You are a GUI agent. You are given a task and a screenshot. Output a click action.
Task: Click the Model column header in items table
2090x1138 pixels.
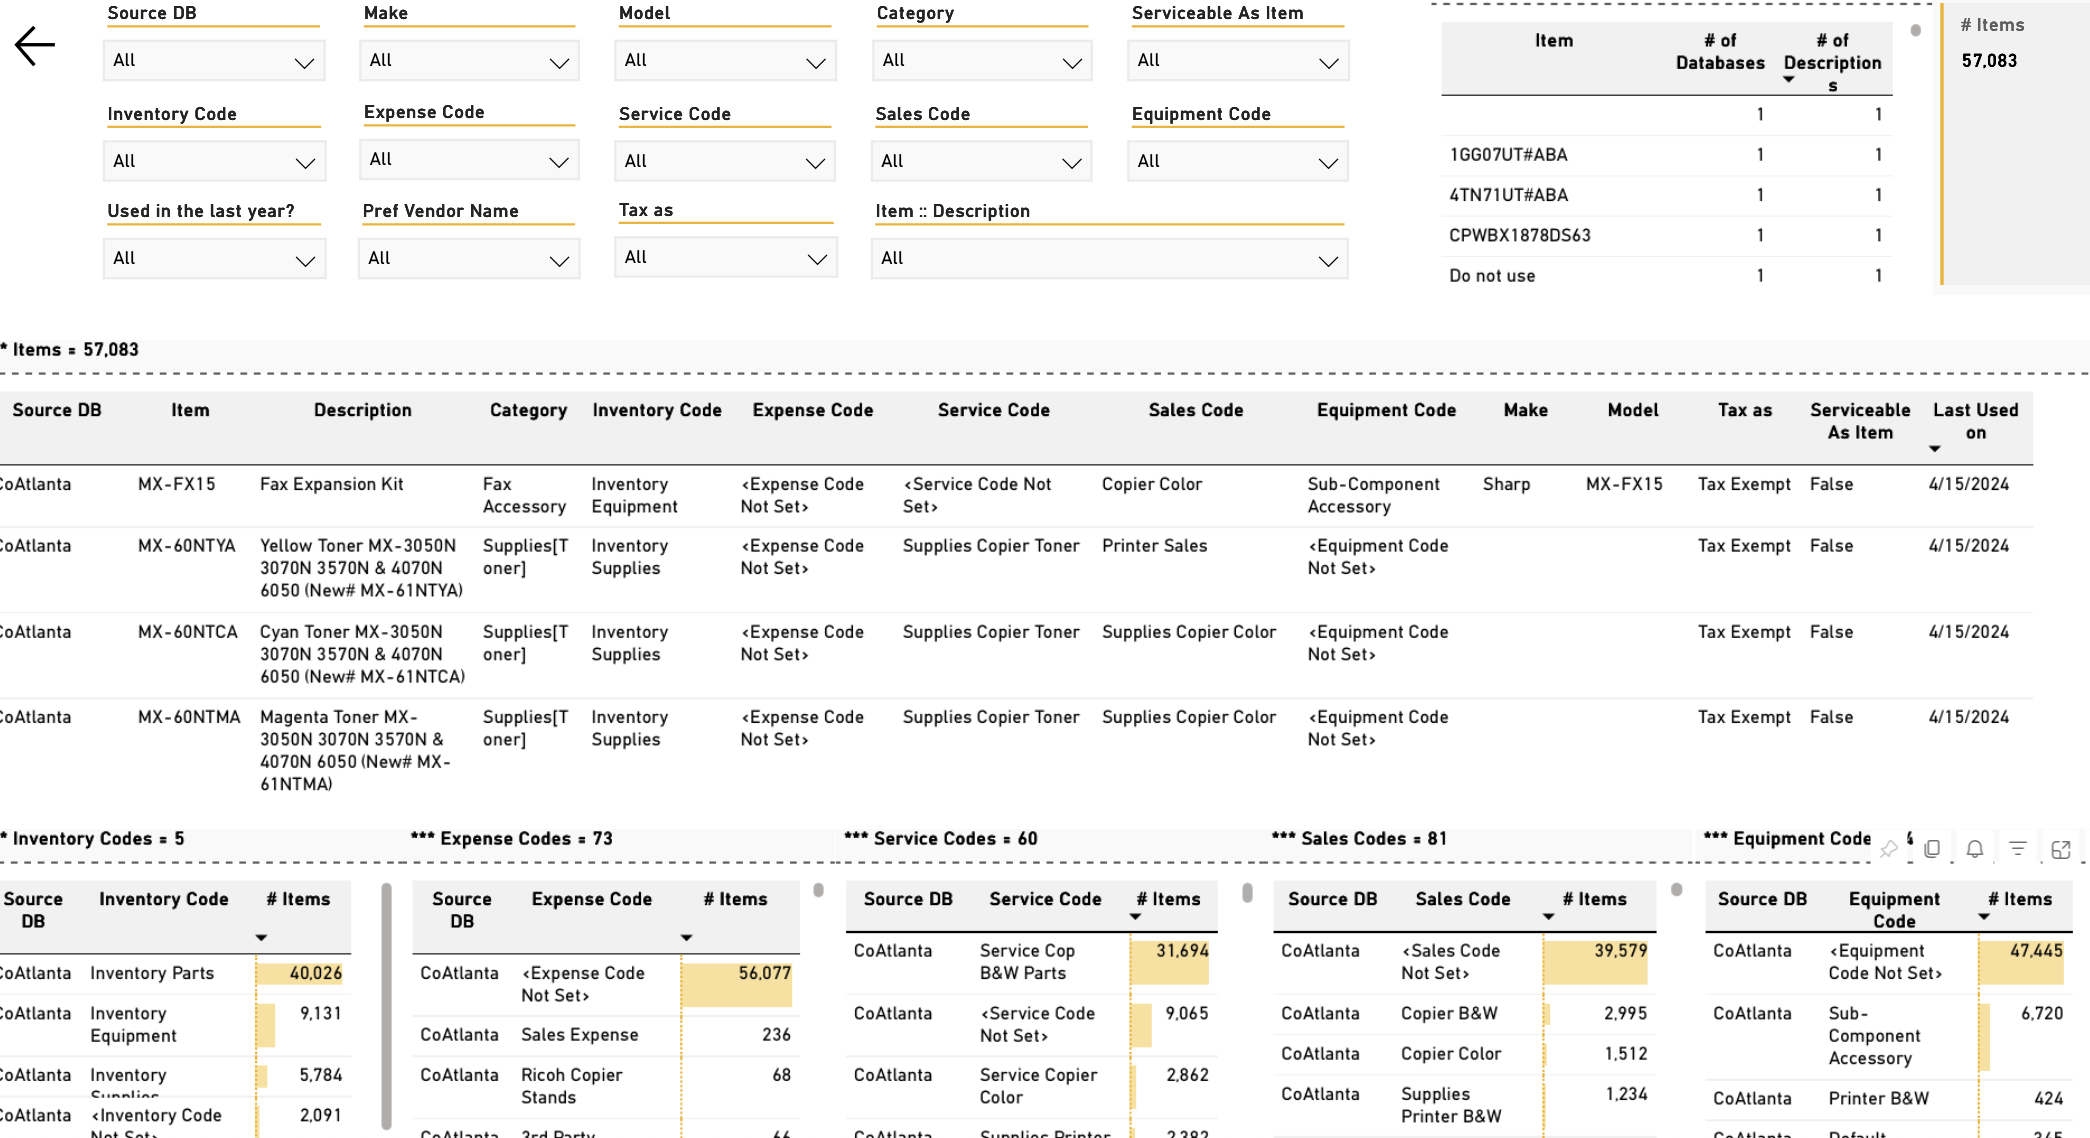1632,410
